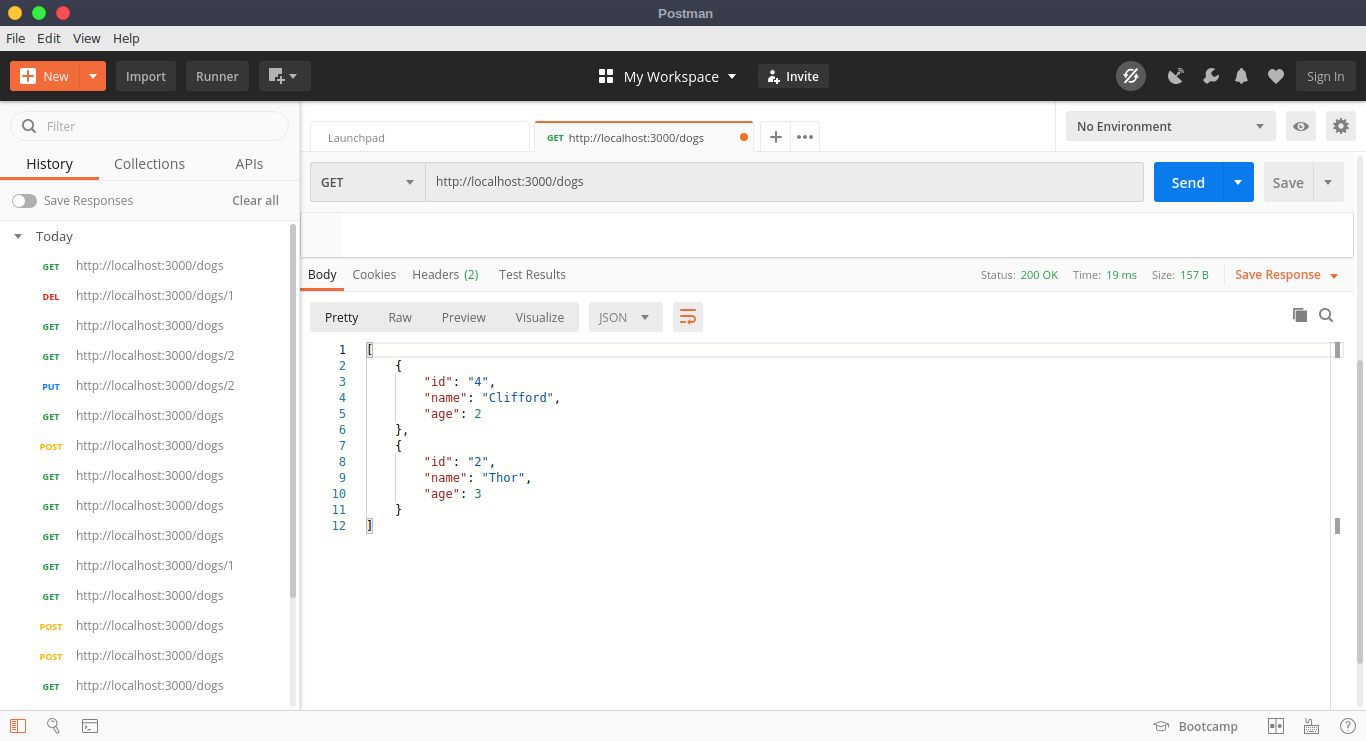Click the environment quick look eye icon
Image resolution: width=1366 pixels, height=741 pixels.
coord(1300,126)
